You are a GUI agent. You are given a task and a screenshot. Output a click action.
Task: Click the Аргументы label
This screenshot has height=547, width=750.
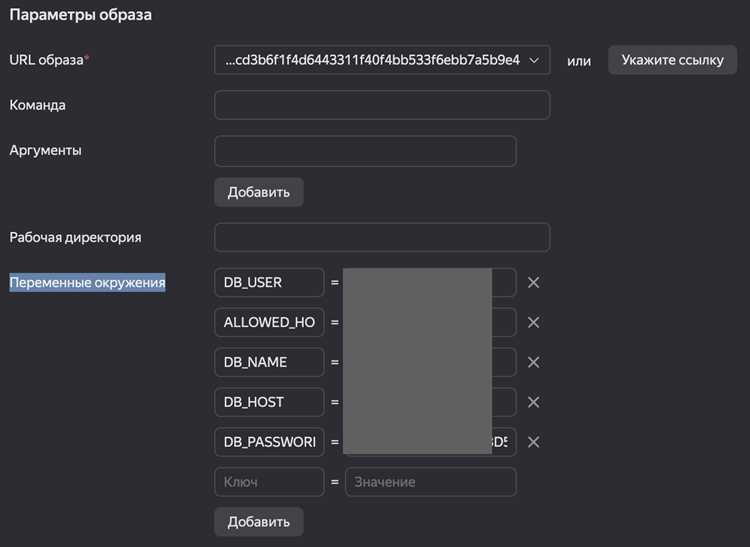point(45,151)
